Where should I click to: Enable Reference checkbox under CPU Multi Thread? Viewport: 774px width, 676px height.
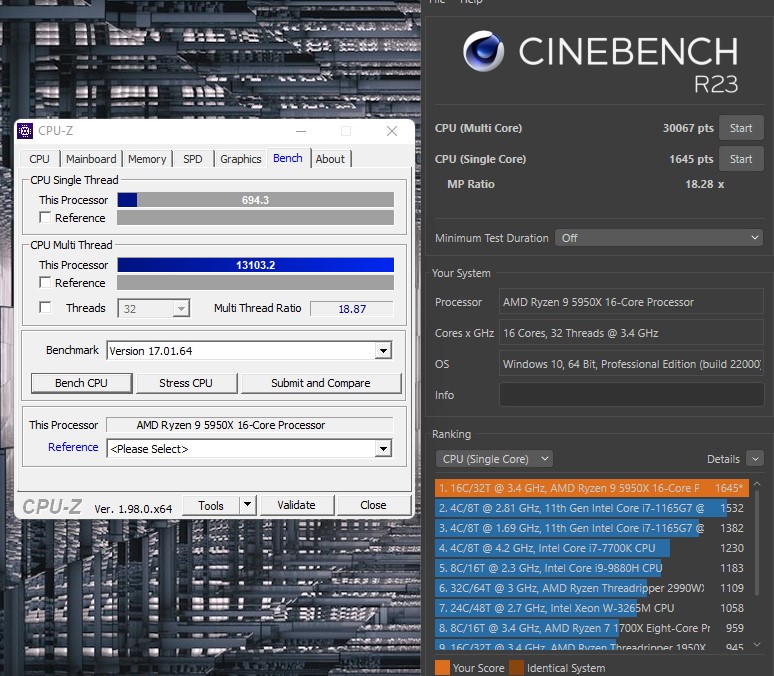coord(45,282)
